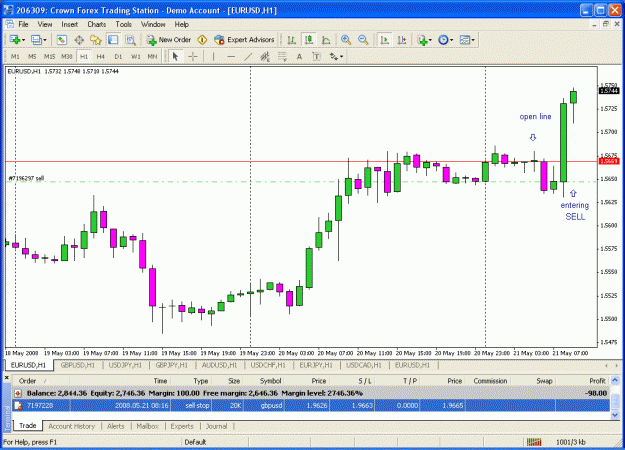
Task: Select the M15 timeframe
Action: click(49, 57)
